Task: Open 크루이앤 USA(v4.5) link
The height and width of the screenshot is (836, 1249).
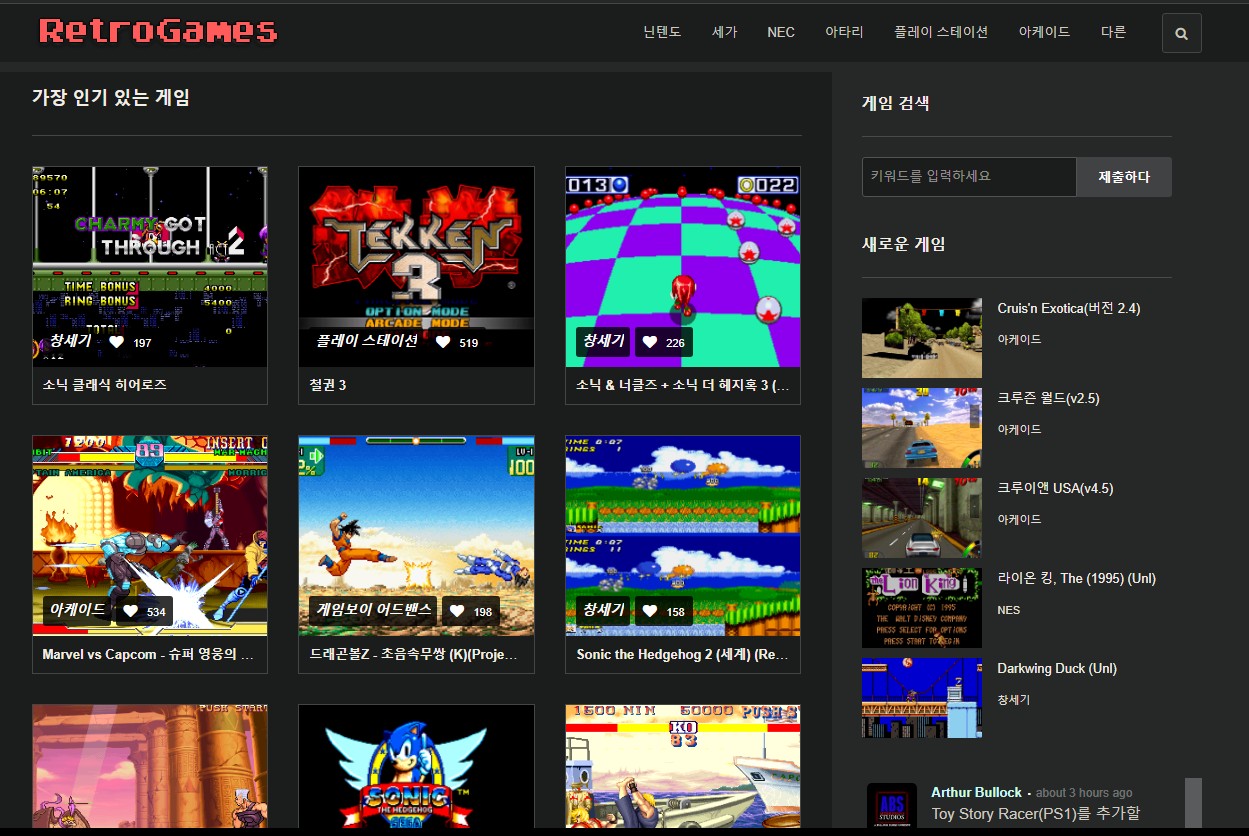Action: coord(1055,488)
